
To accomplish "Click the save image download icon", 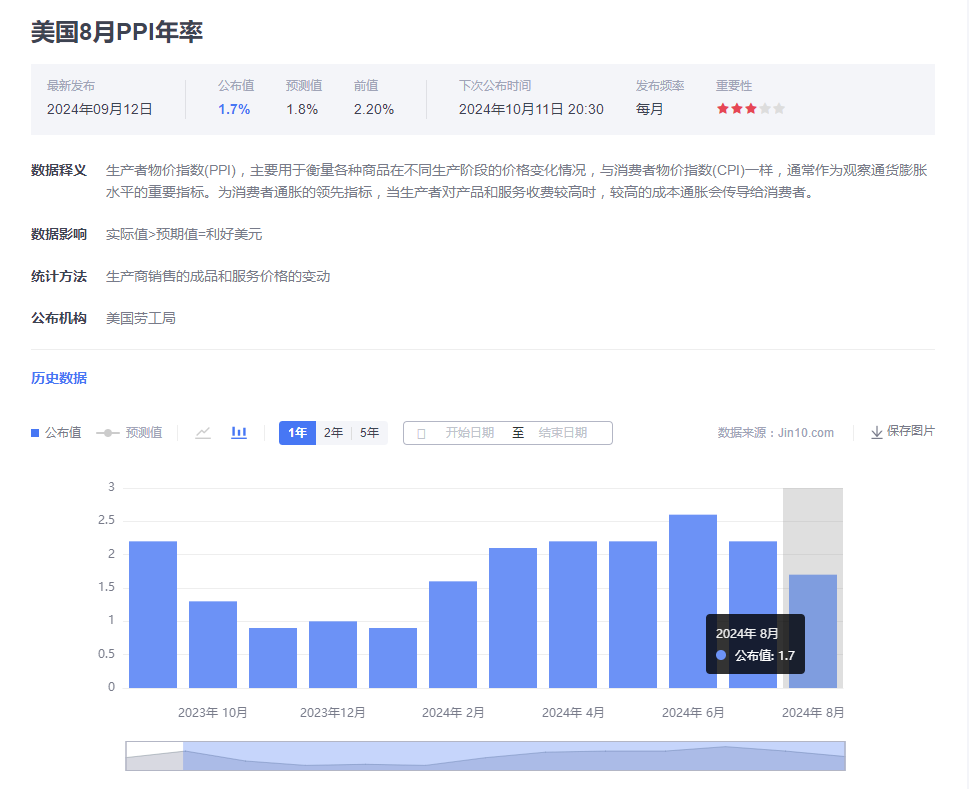I will [876, 432].
